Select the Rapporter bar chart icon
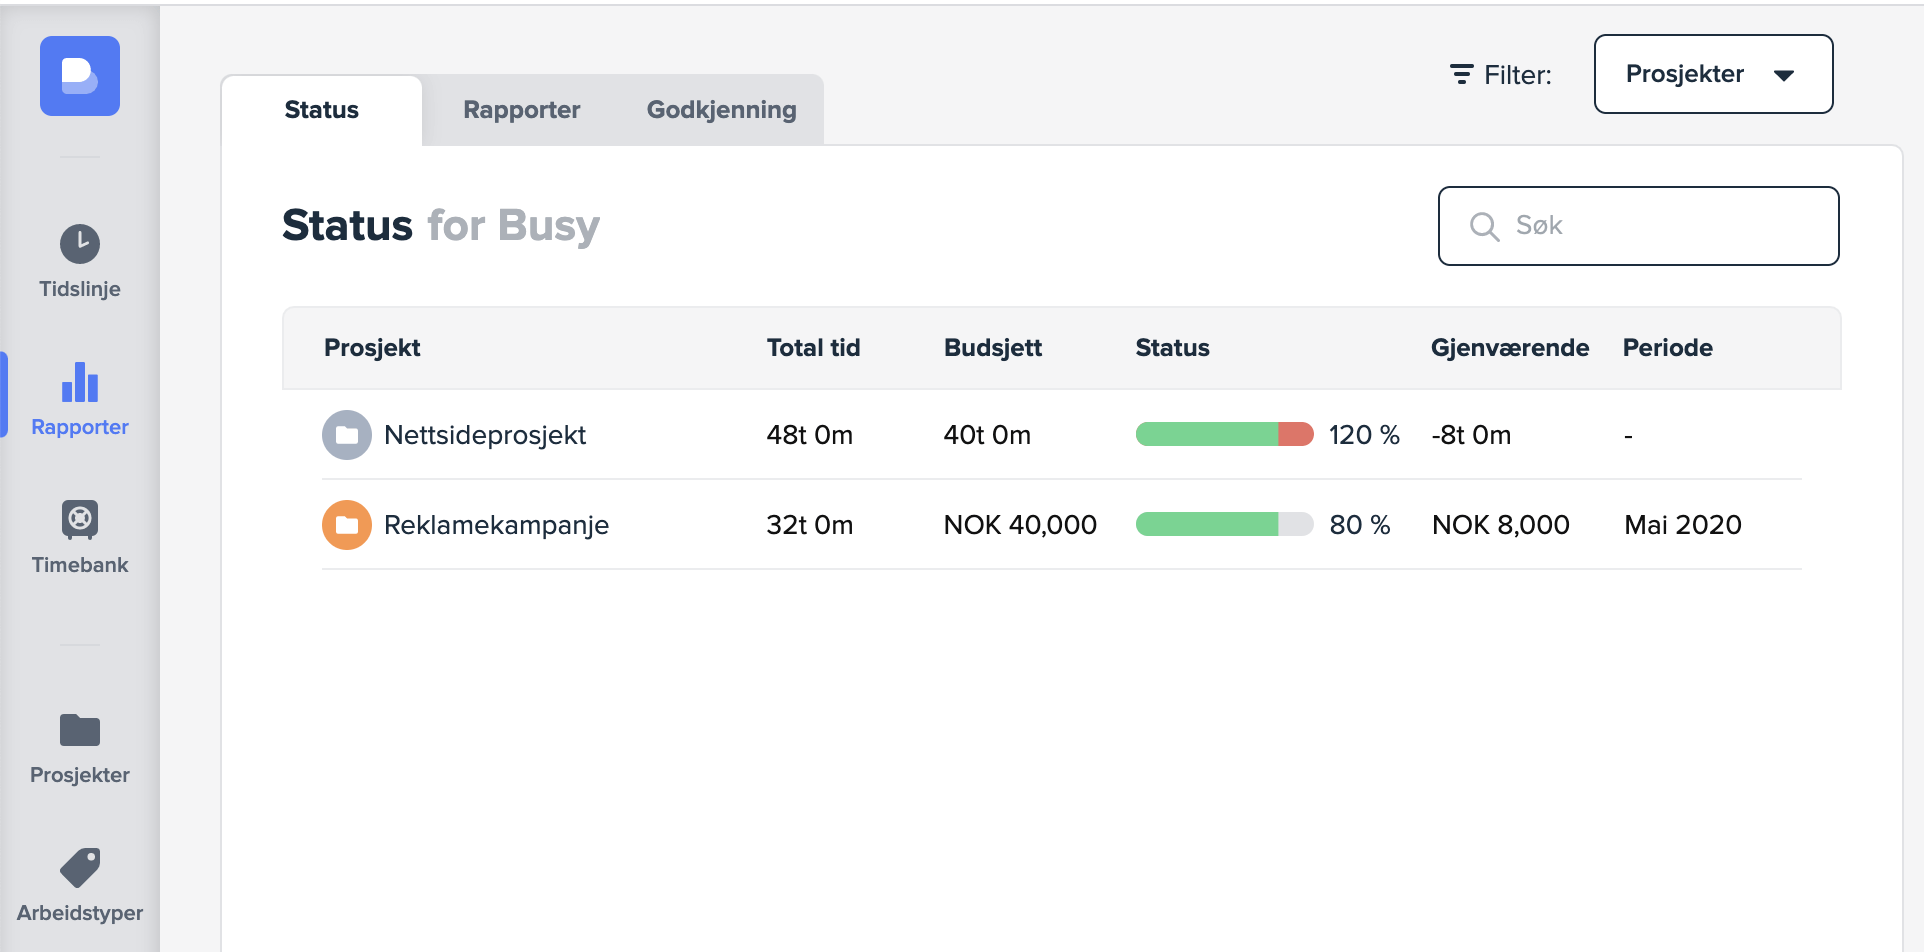Viewport: 1924px width, 952px height. click(80, 382)
